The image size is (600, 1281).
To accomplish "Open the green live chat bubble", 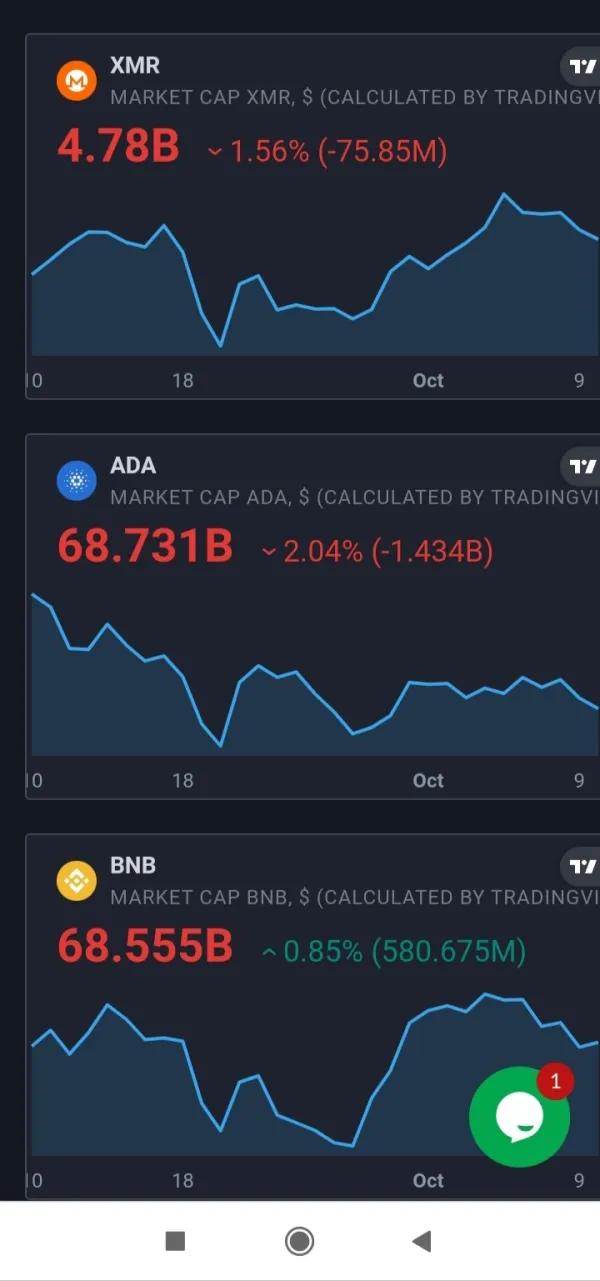I will [518, 1118].
